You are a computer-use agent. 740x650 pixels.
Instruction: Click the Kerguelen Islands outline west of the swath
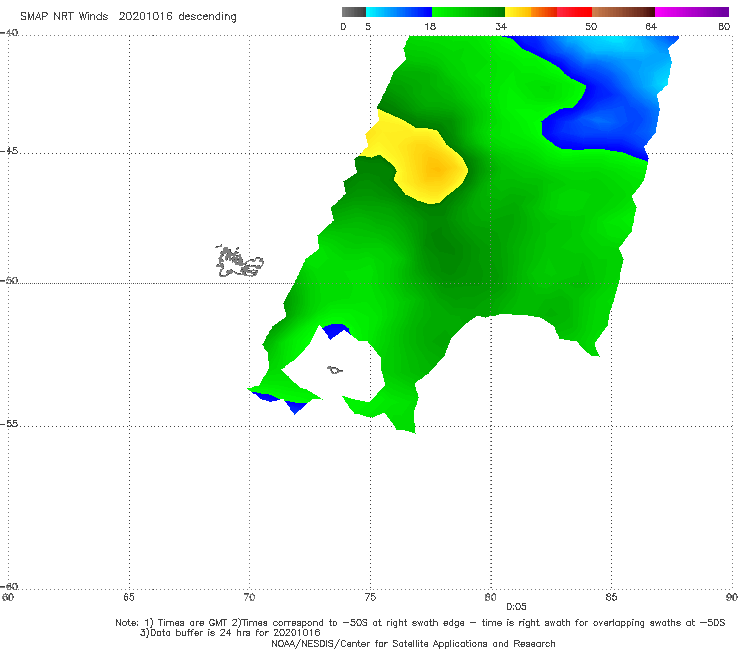coord(239,261)
